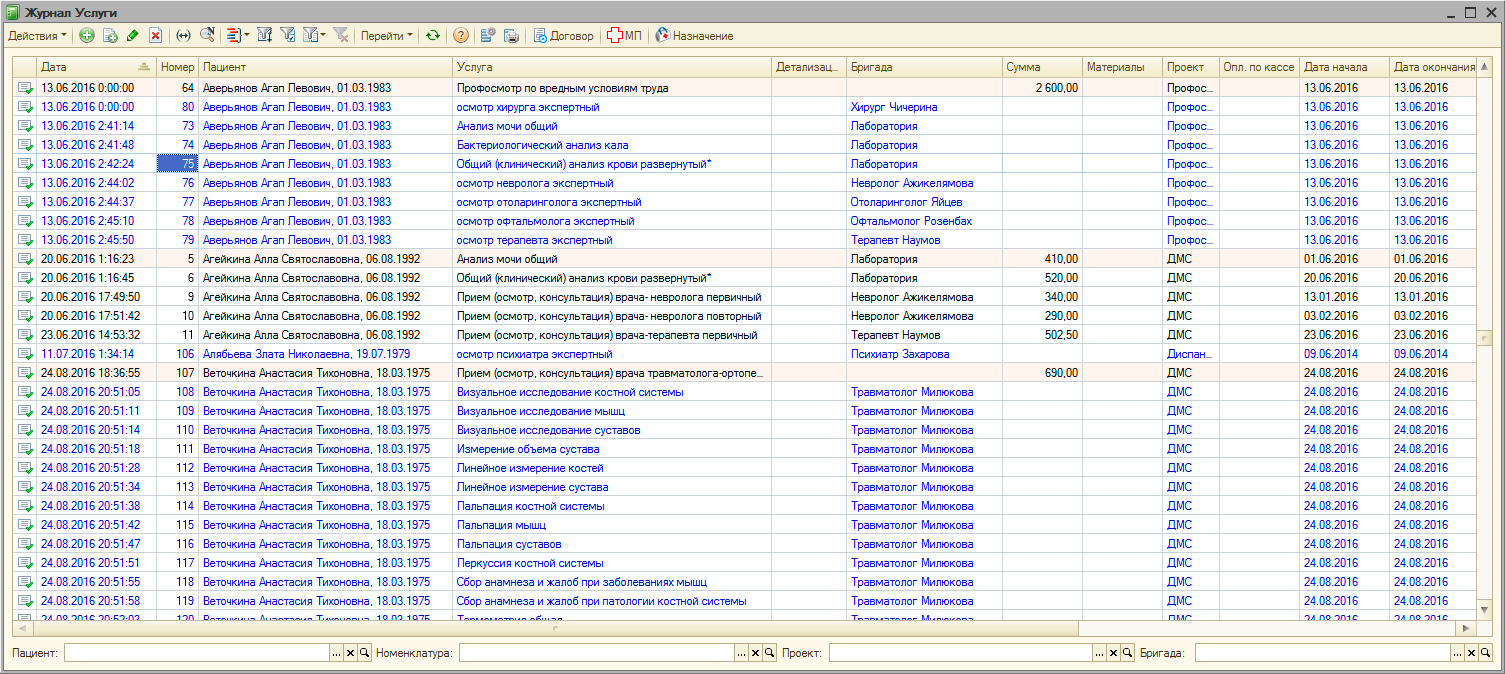Click the Назначение toolbar button
Viewport: 1505px width, 674px height.
click(694, 36)
